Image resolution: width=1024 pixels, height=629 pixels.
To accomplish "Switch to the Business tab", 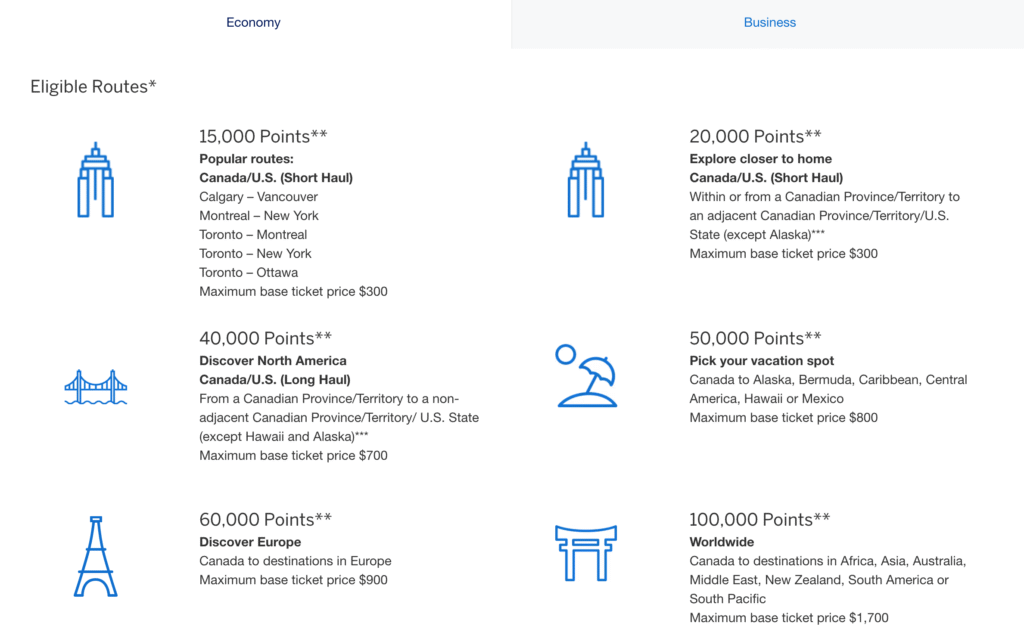I will click(x=769, y=22).
